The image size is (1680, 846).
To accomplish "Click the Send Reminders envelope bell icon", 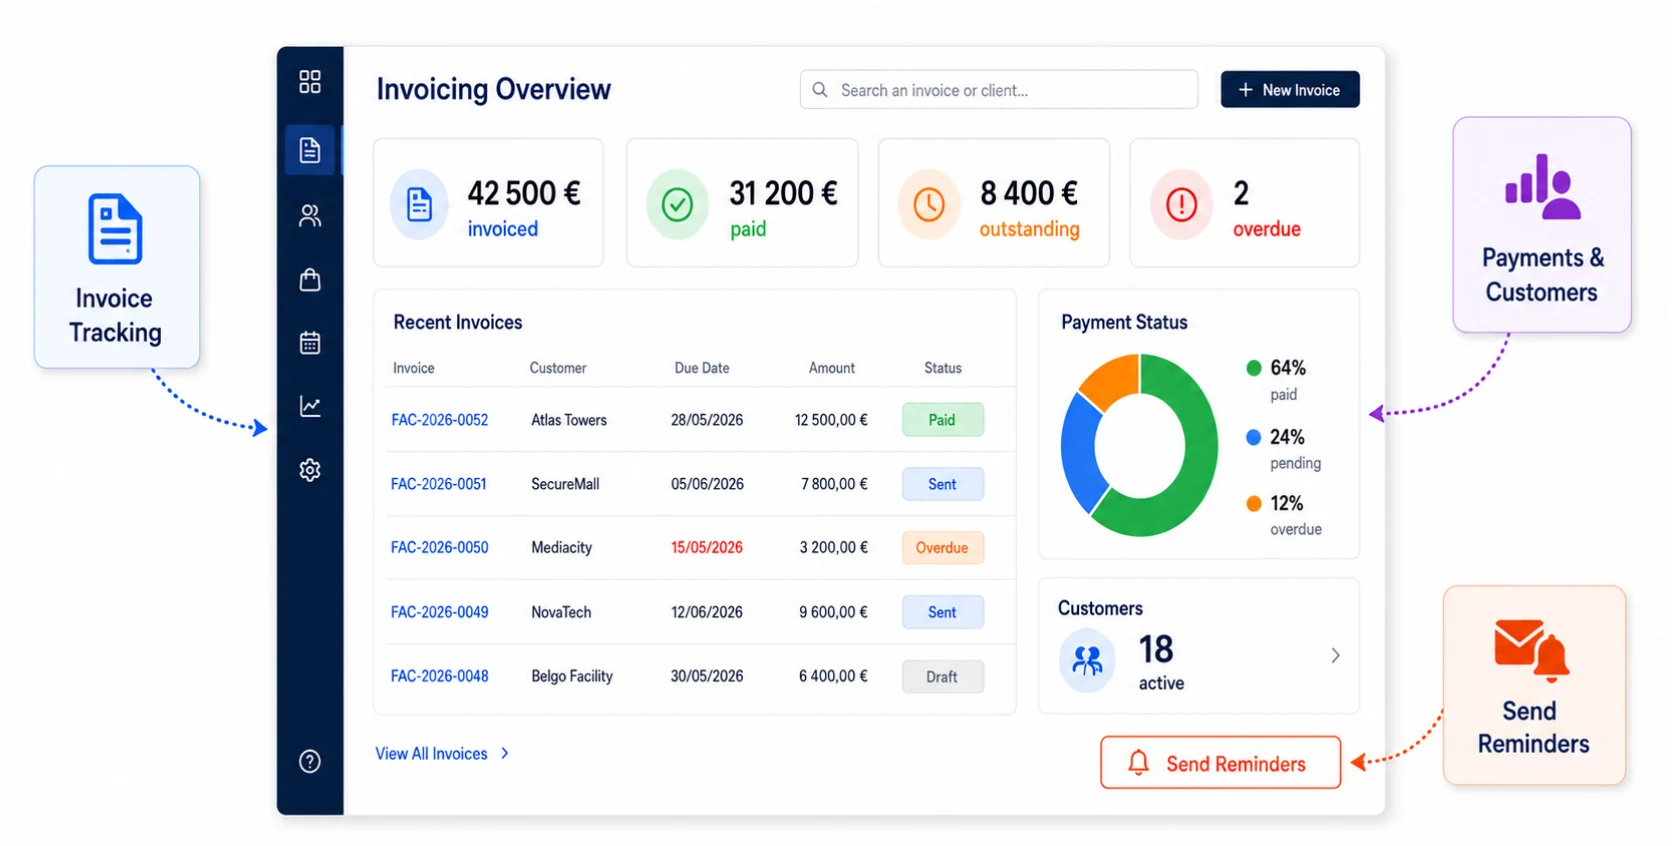I will 1532,651.
